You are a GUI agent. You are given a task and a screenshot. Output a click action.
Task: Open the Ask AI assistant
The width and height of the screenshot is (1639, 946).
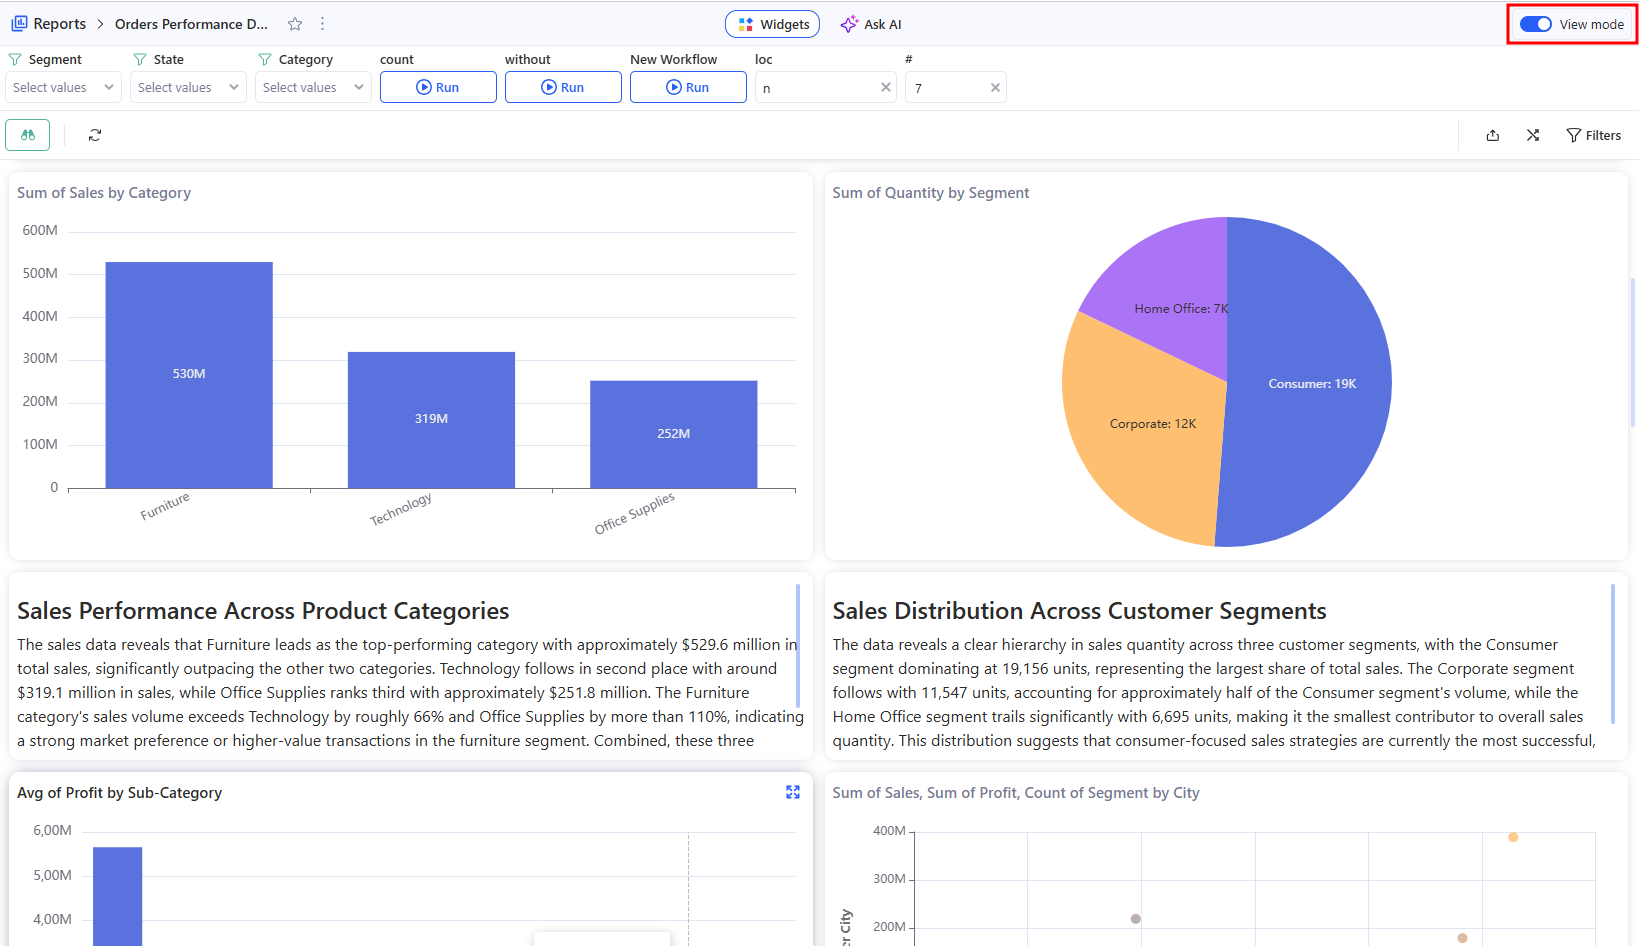pos(870,23)
